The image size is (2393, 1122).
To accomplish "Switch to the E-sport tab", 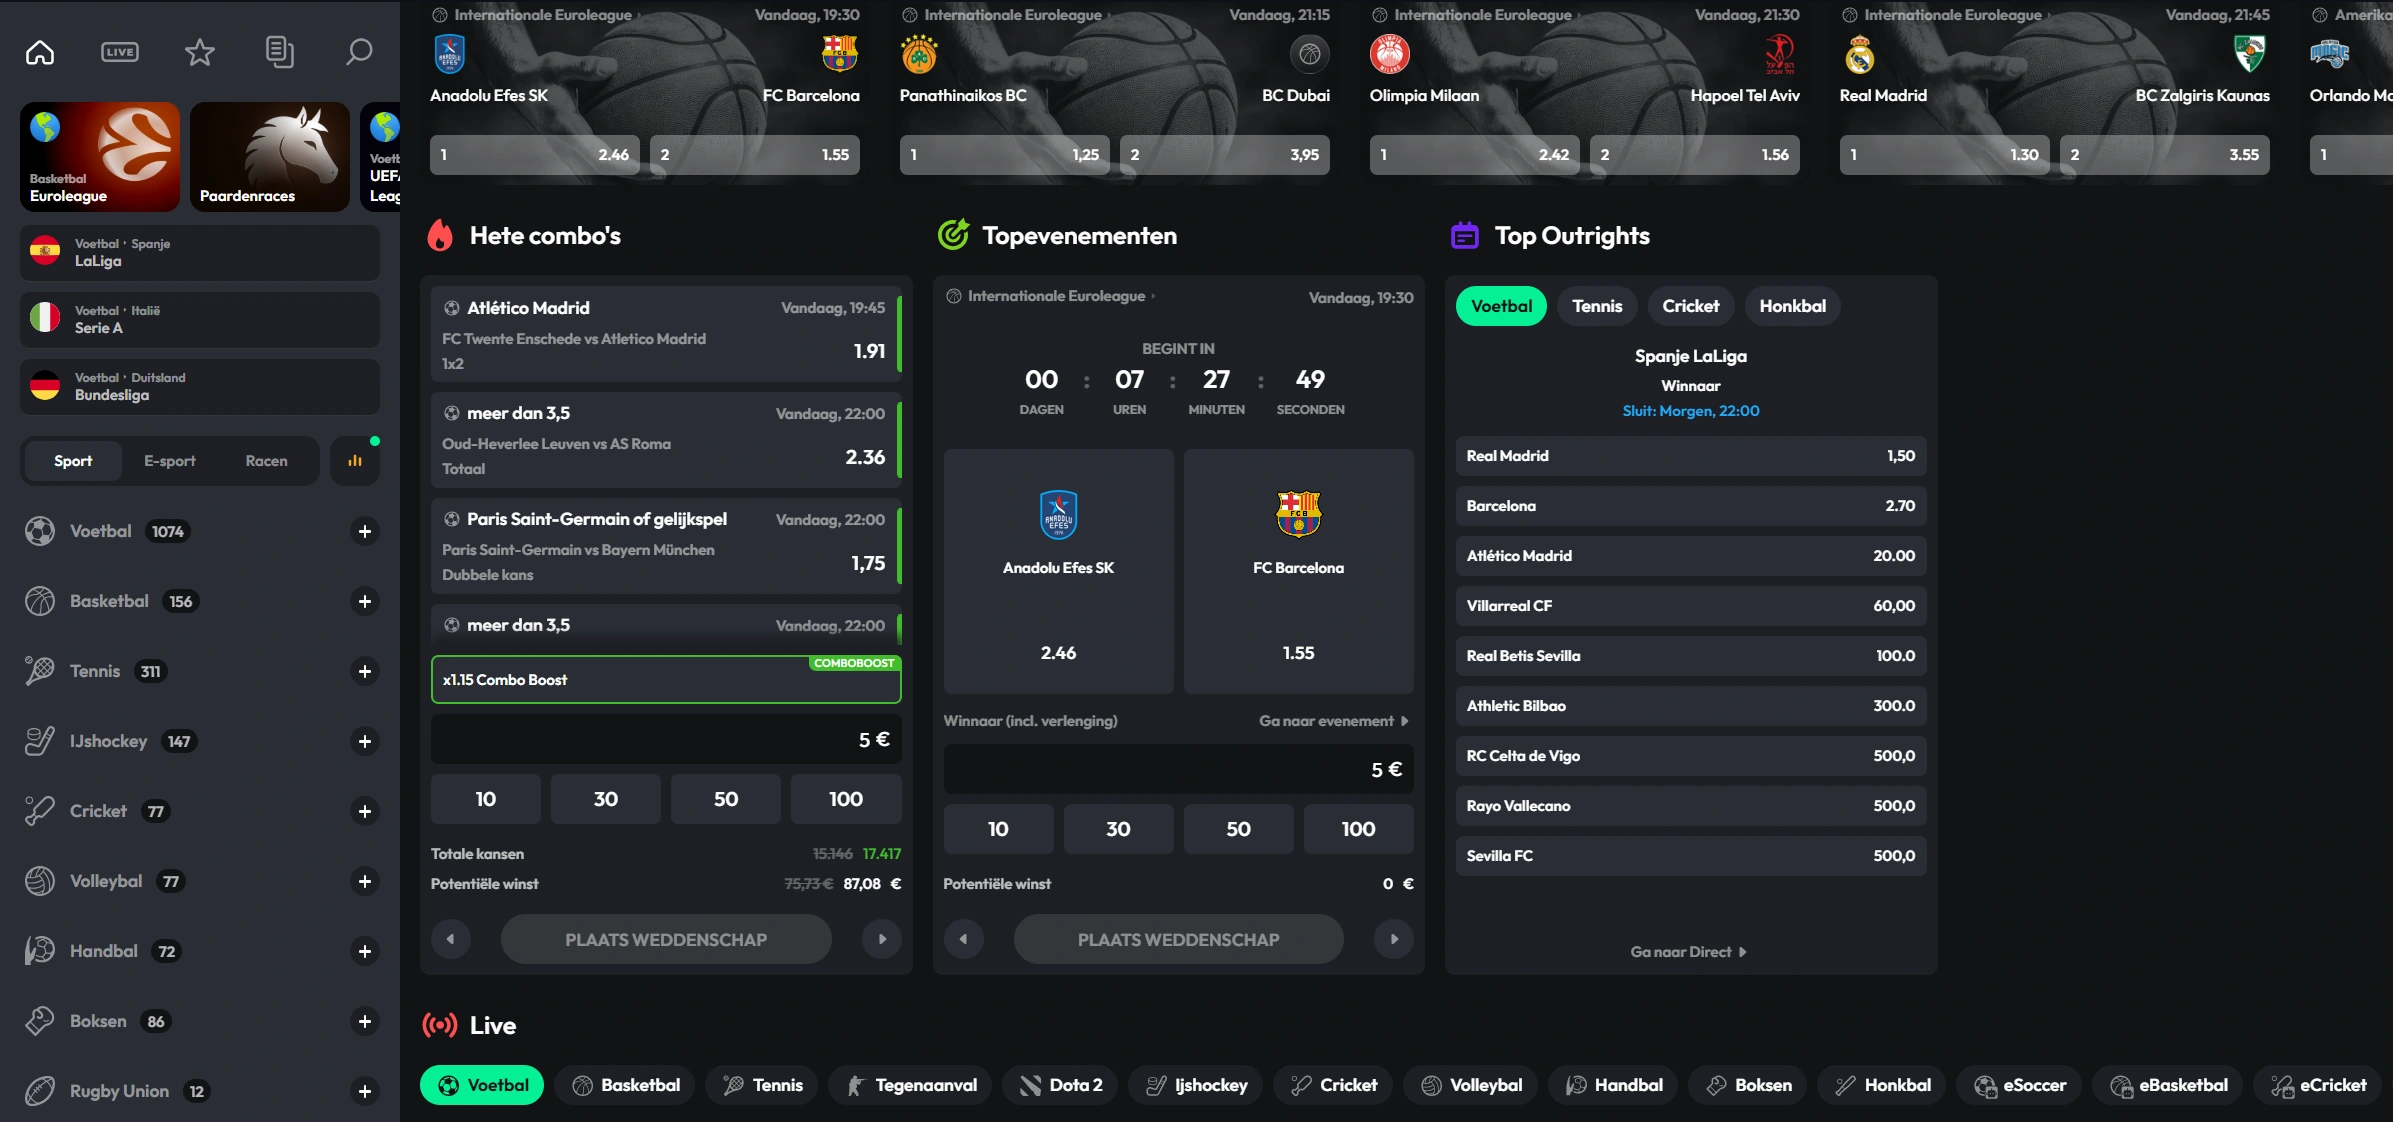I will tap(170, 461).
